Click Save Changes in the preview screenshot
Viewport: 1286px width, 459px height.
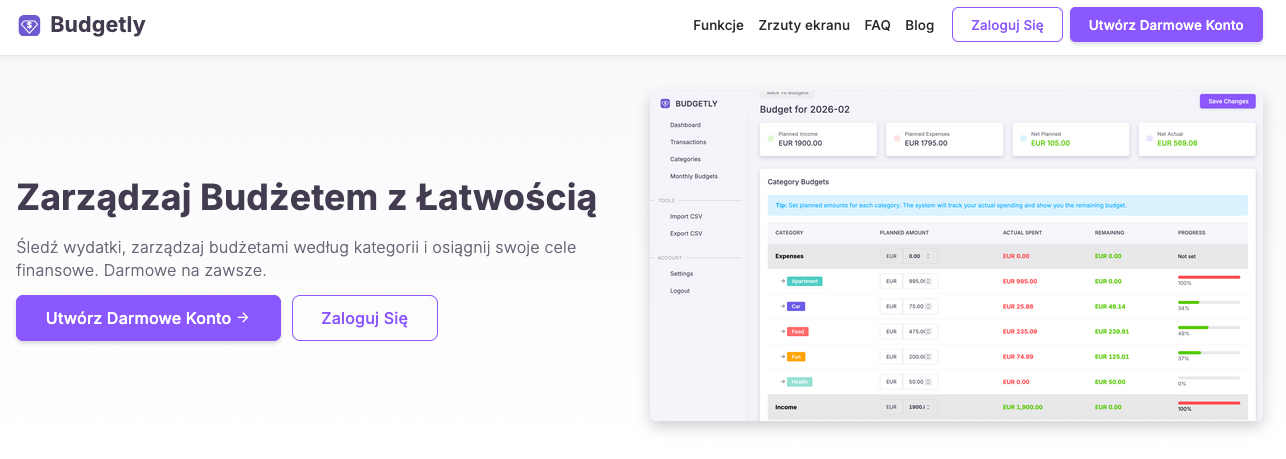pos(1227,101)
